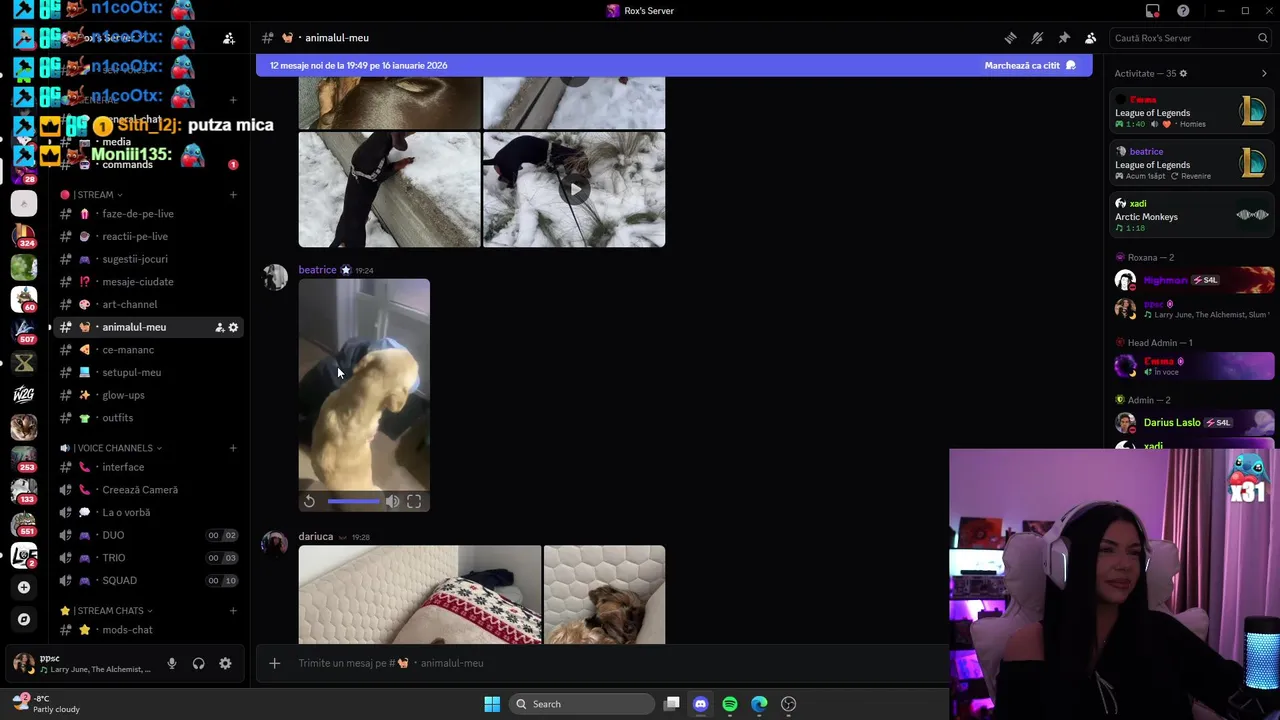Open Microsoft Edge from the taskbar

[x=759, y=704]
